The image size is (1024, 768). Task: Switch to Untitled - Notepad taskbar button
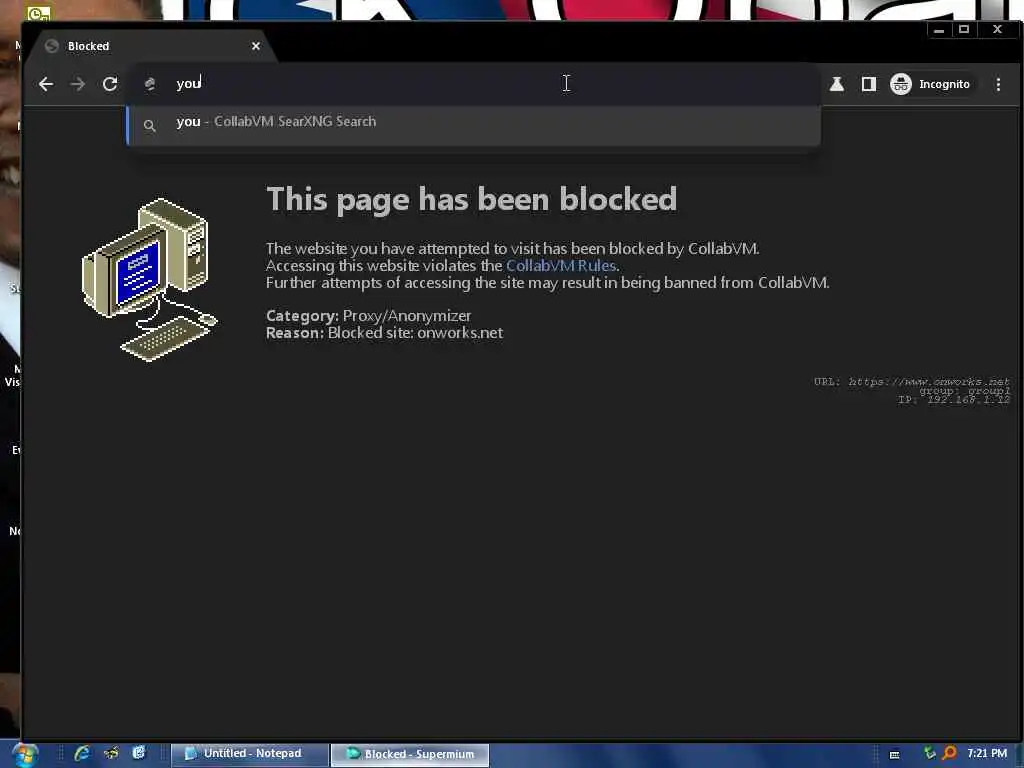(x=250, y=754)
